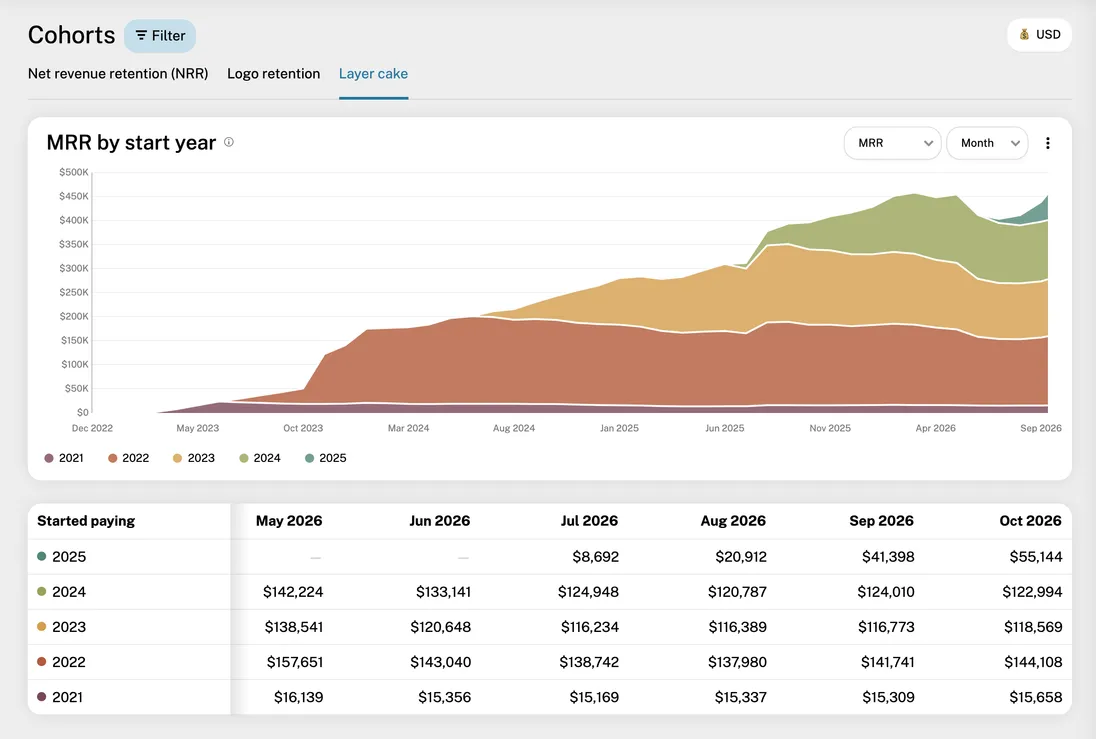The image size is (1096, 739).
Task: Click the Sep 2026 column header
Action: point(881,521)
